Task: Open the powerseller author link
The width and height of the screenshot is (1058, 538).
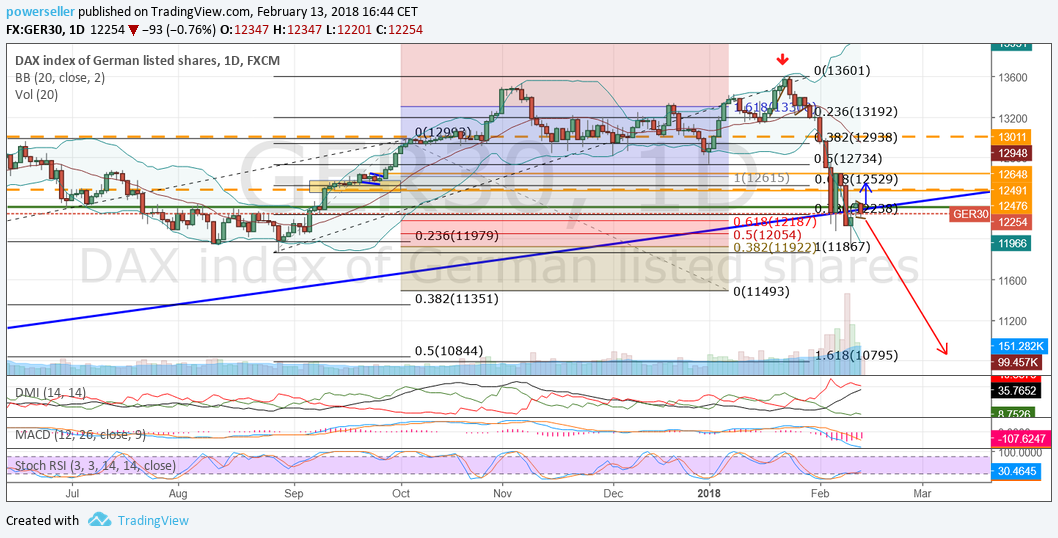Action: coord(40,11)
